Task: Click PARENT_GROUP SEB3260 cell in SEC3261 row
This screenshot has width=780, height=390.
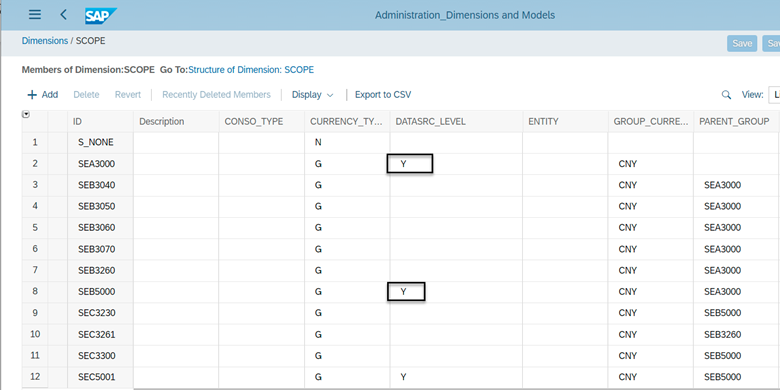Action: tap(737, 334)
